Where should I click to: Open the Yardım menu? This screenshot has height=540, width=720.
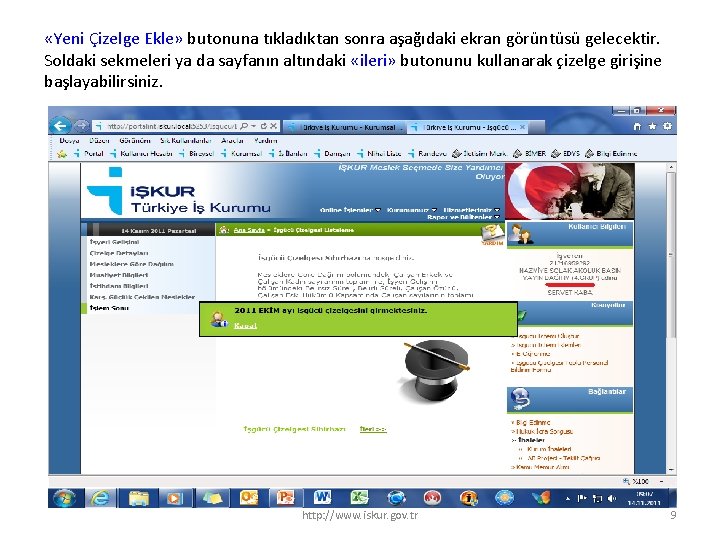(265, 141)
